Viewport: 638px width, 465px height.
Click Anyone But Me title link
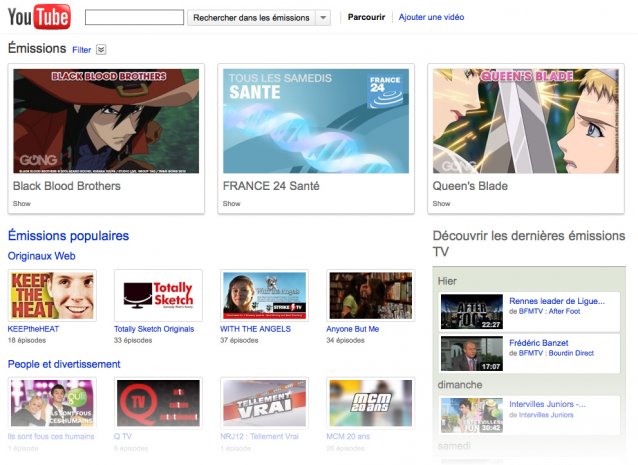click(x=352, y=329)
